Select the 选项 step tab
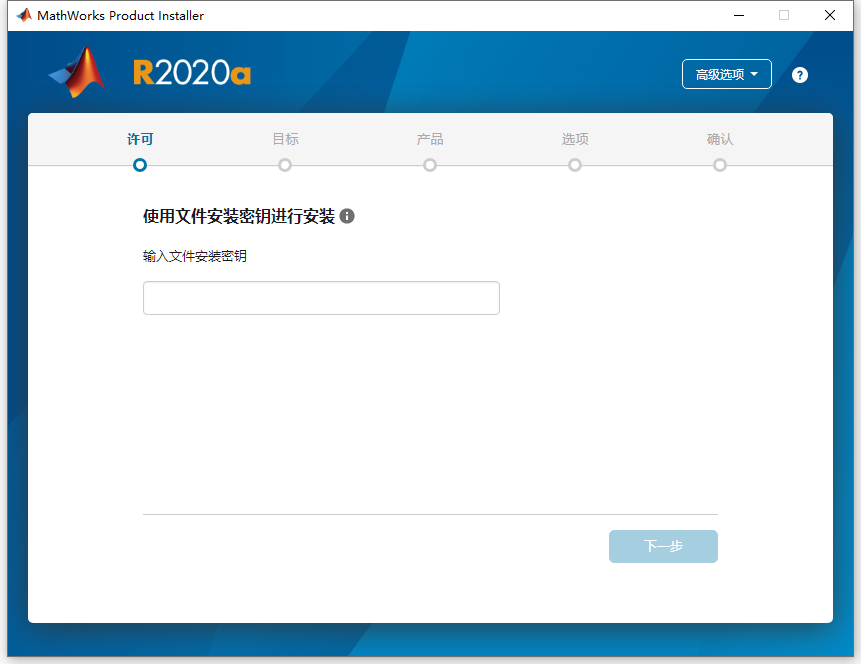 [x=575, y=139]
